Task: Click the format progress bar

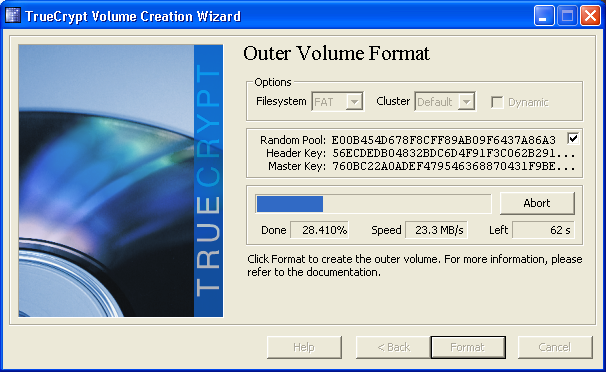Action: [373, 204]
